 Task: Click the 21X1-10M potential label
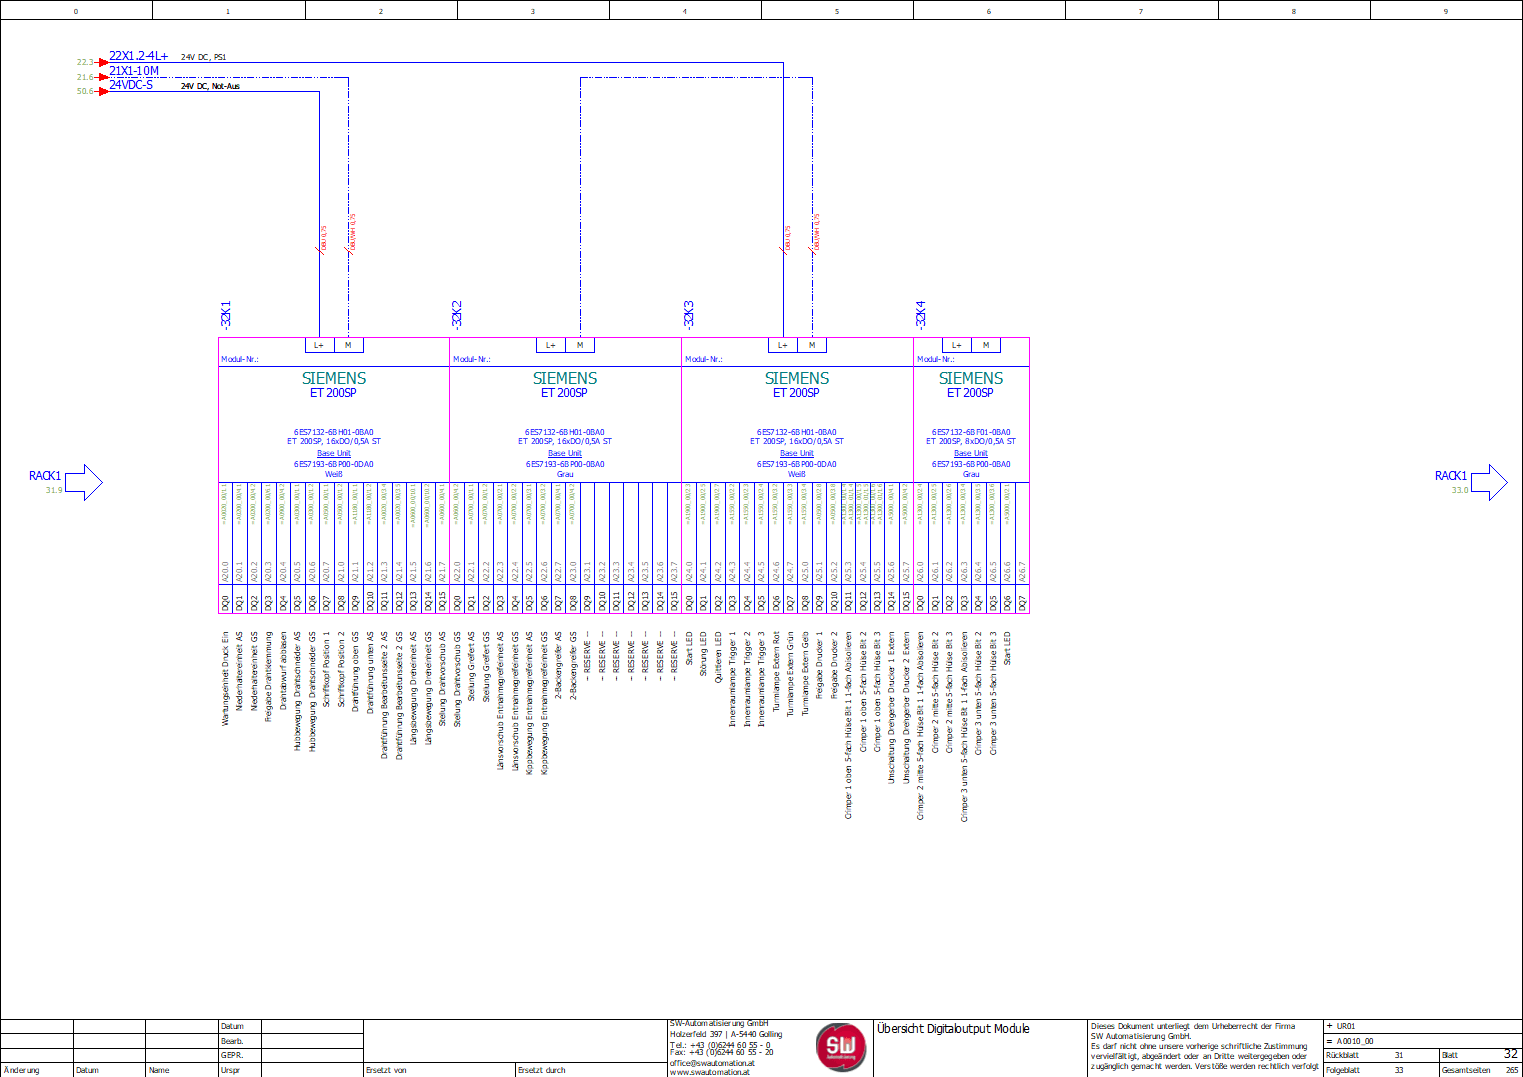pyautogui.click(x=134, y=71)
